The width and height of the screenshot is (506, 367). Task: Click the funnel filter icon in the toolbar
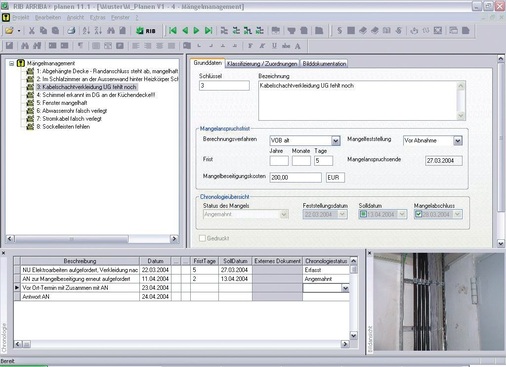coord(292,31)
